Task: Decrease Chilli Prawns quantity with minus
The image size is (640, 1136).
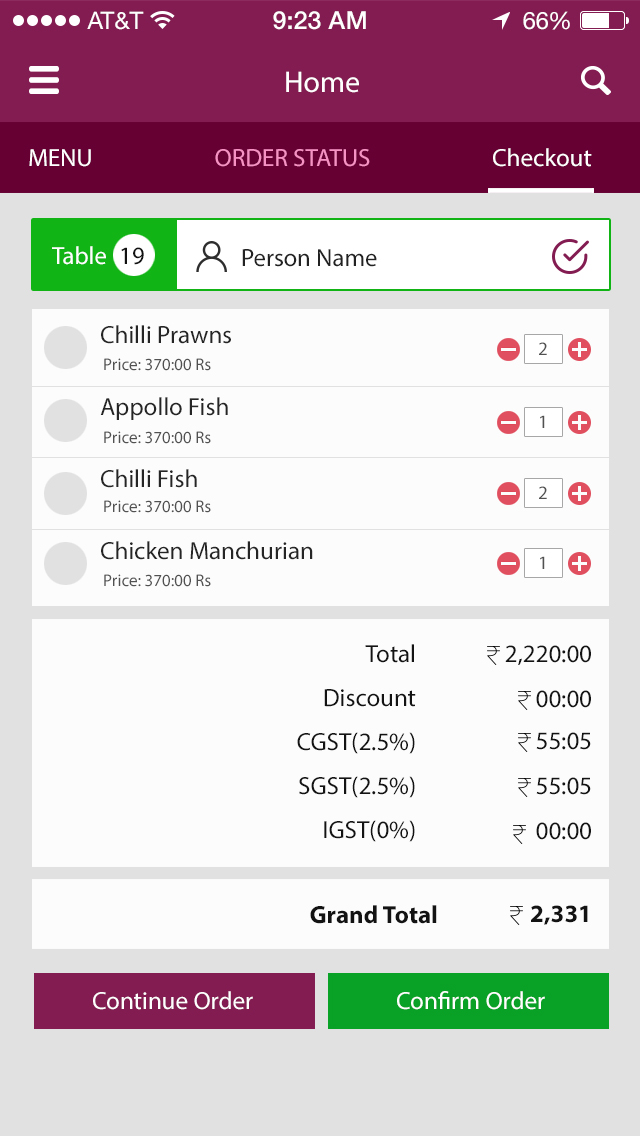Action: (509, 349)
